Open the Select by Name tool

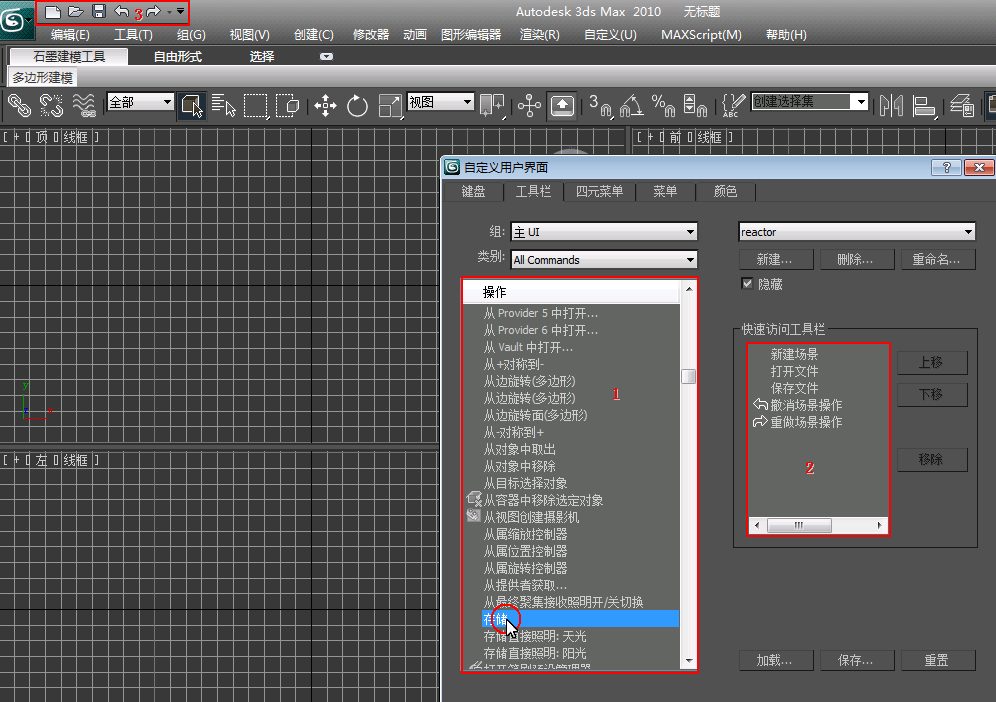(x=224, y=105)
